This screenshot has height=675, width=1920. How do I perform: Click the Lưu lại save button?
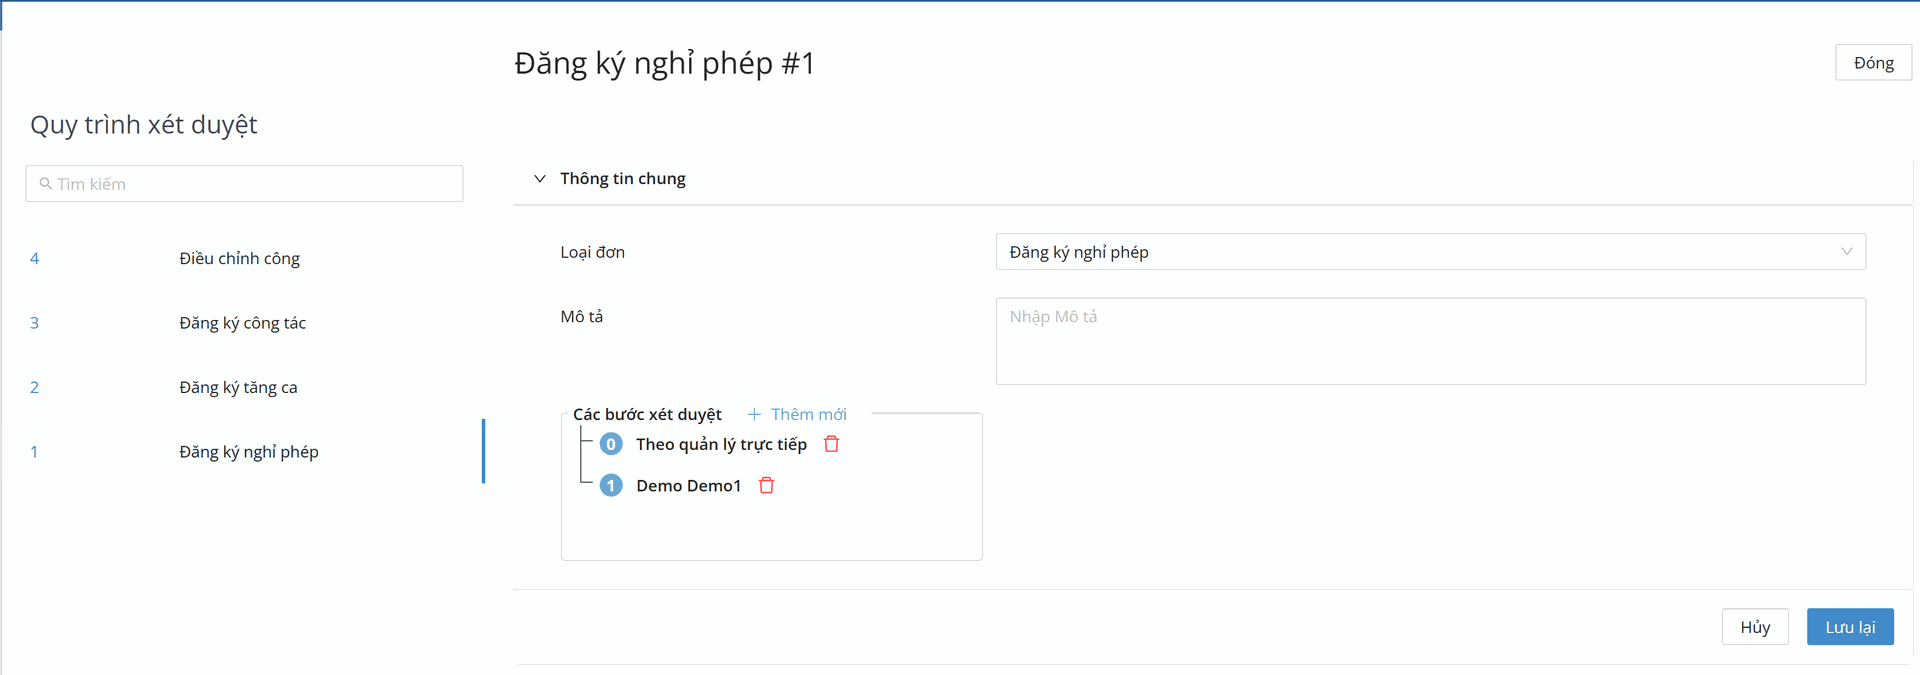coord(1849,627)
